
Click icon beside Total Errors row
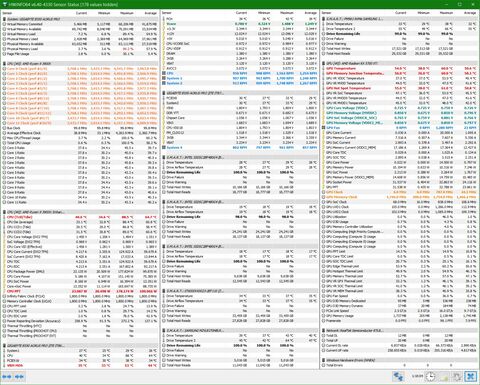pos(324,365)
